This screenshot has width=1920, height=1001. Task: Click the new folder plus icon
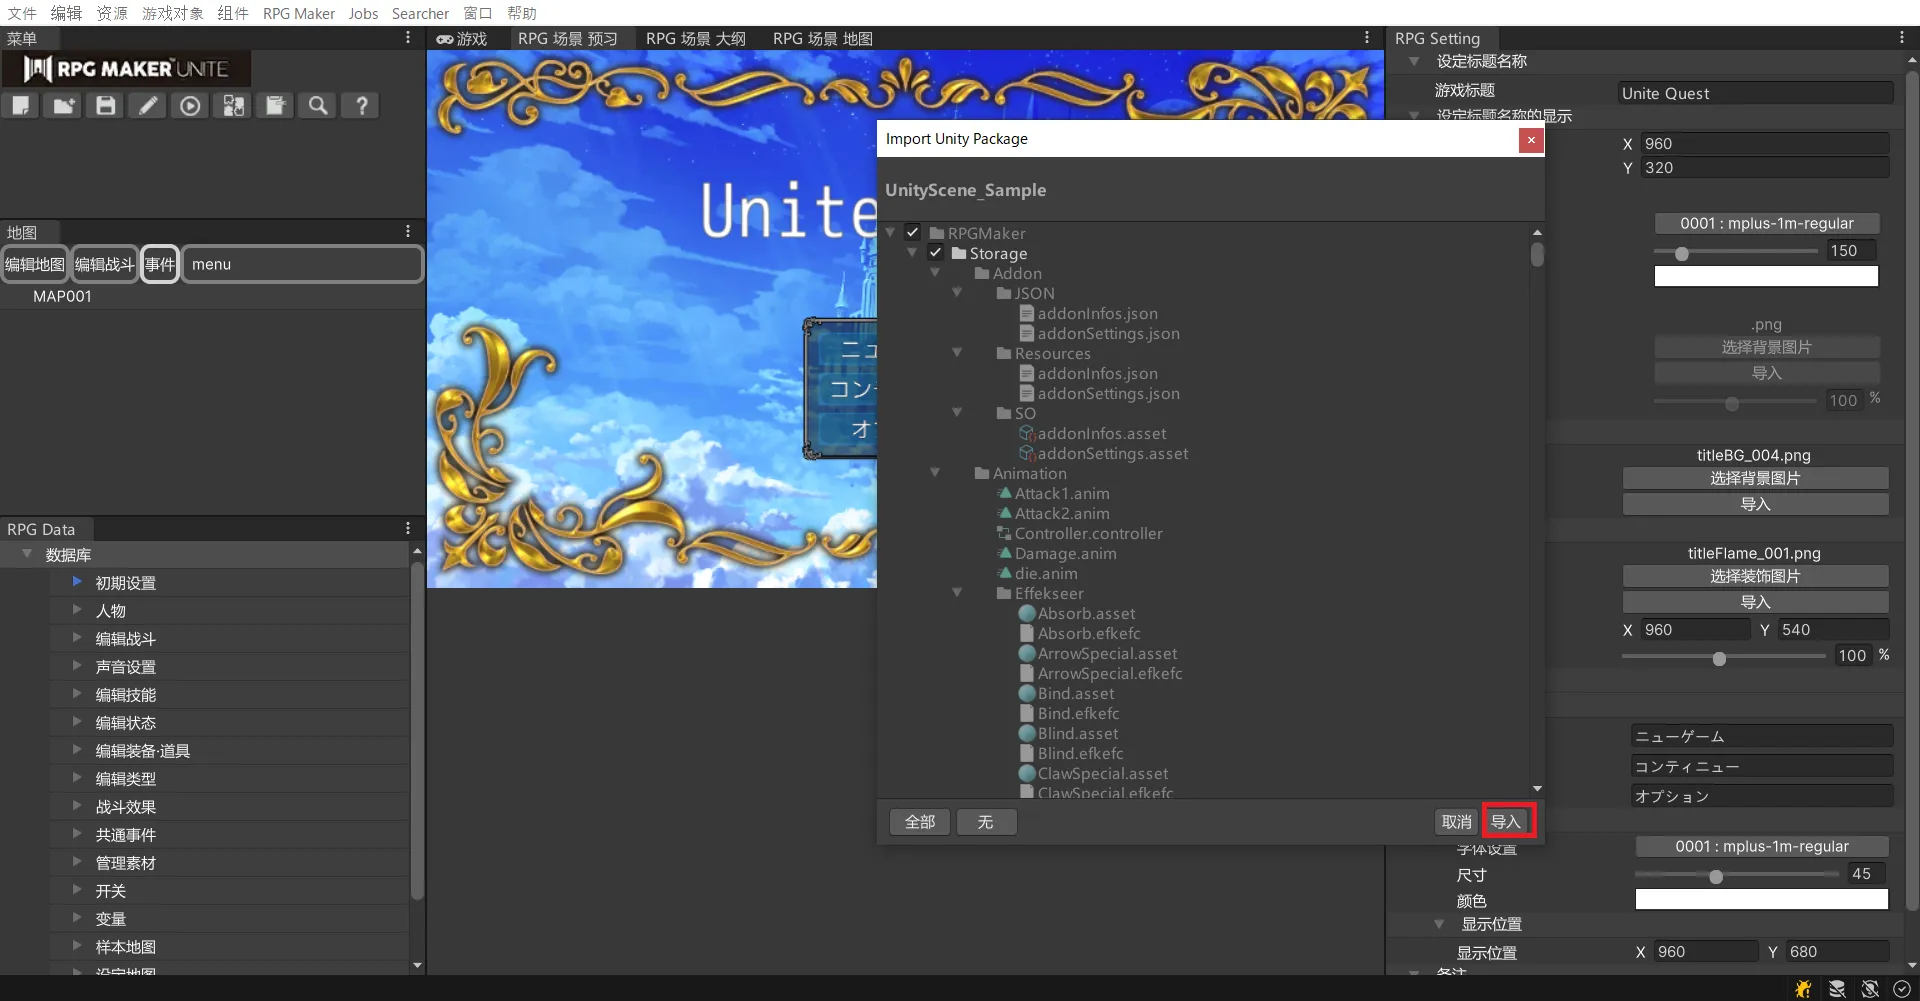(63, 105)
